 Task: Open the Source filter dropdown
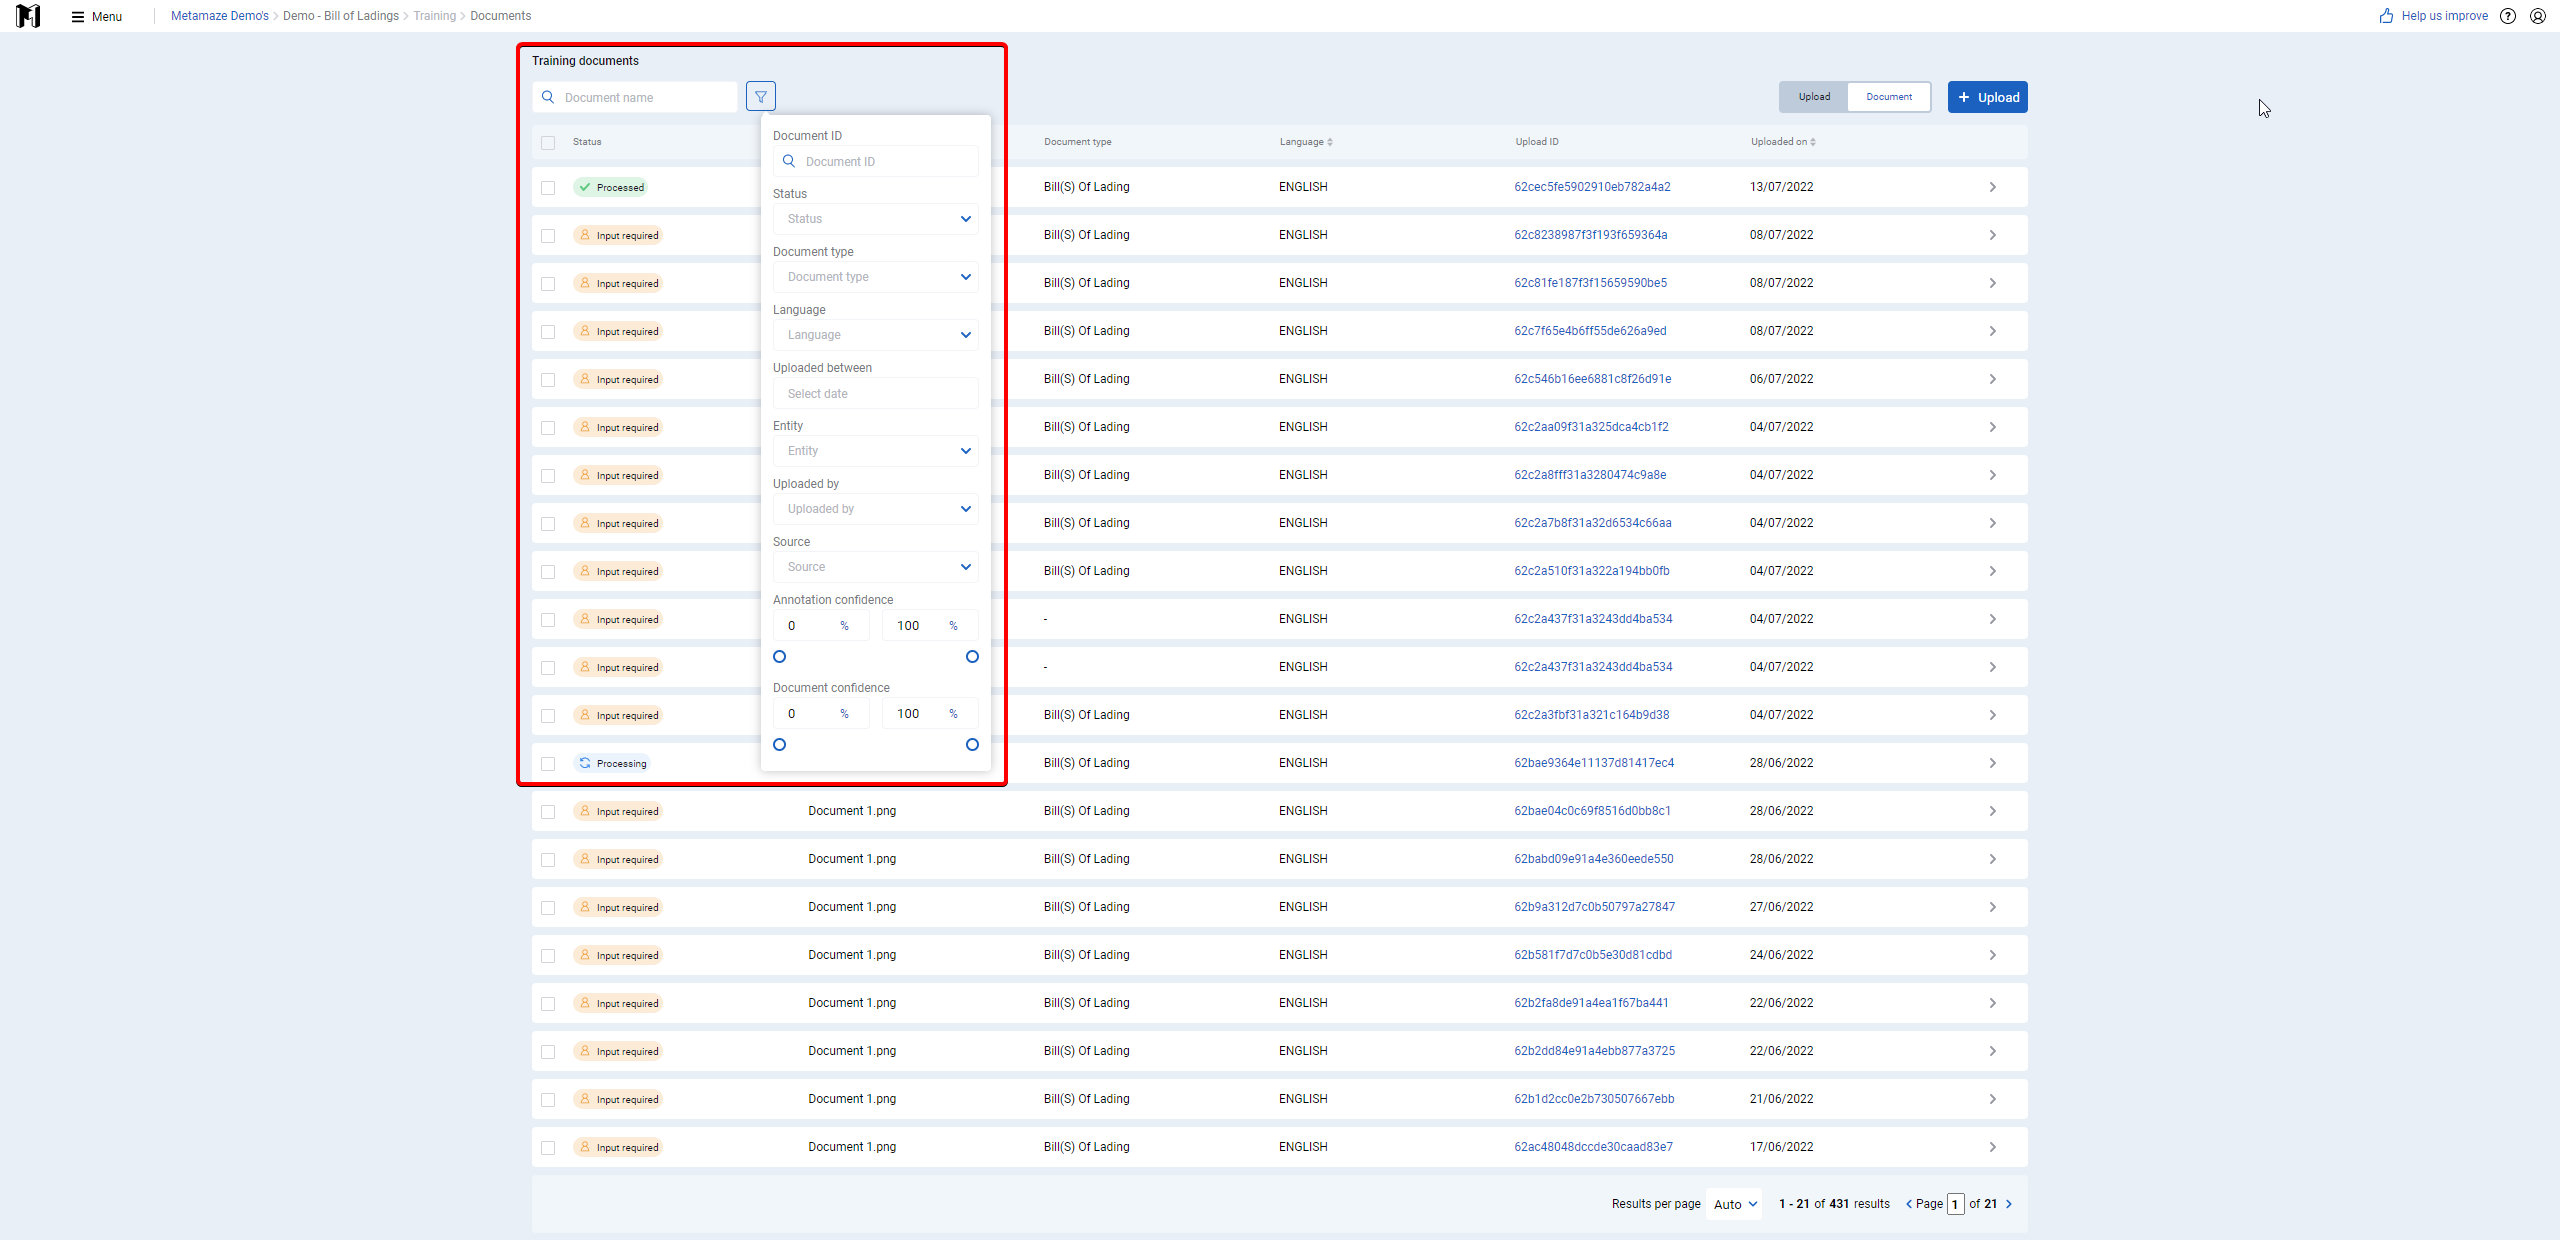click(876, 567)
